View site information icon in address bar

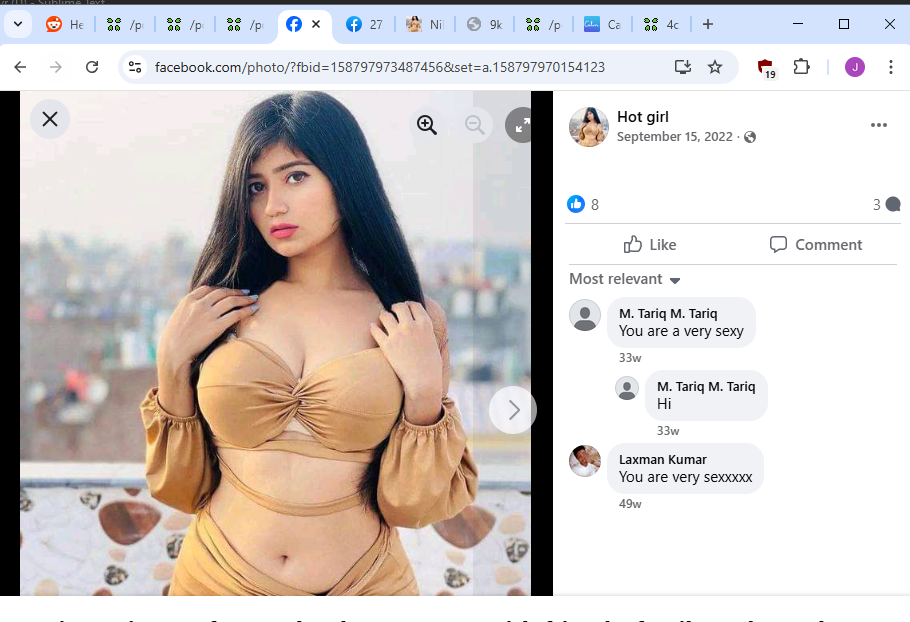pos(135,67)
